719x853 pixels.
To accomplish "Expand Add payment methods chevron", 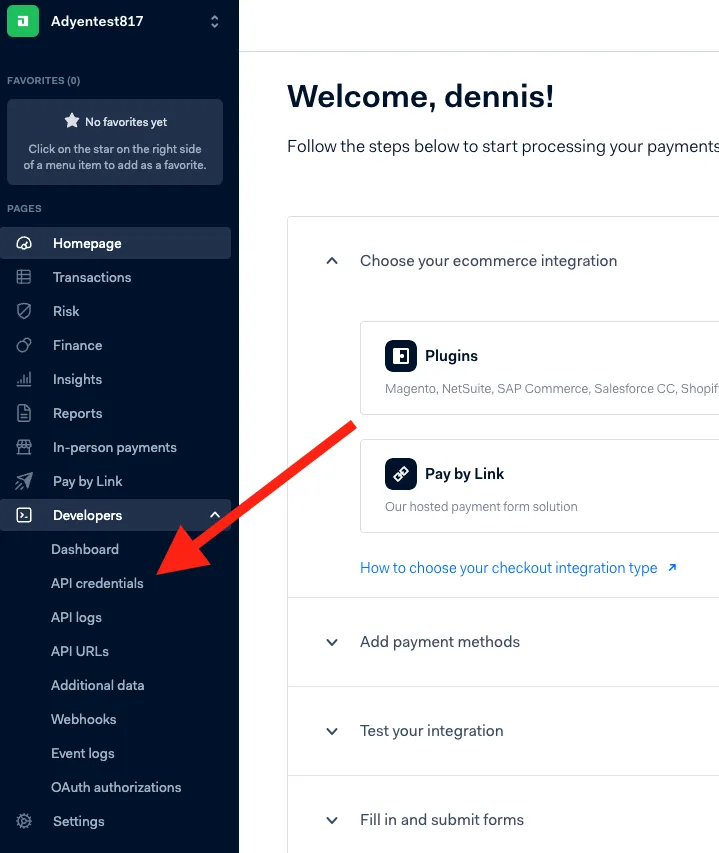I will pyautogui.click(x=332, y=642).
